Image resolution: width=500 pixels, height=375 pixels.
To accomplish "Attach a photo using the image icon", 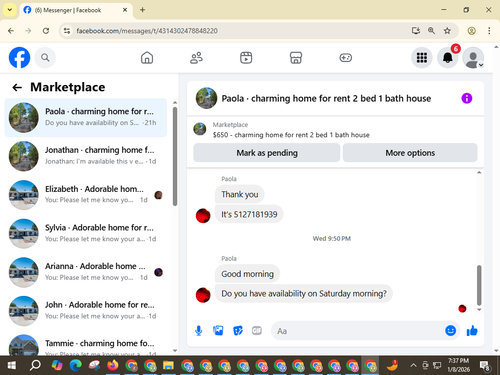I will [x=218, y=330].
